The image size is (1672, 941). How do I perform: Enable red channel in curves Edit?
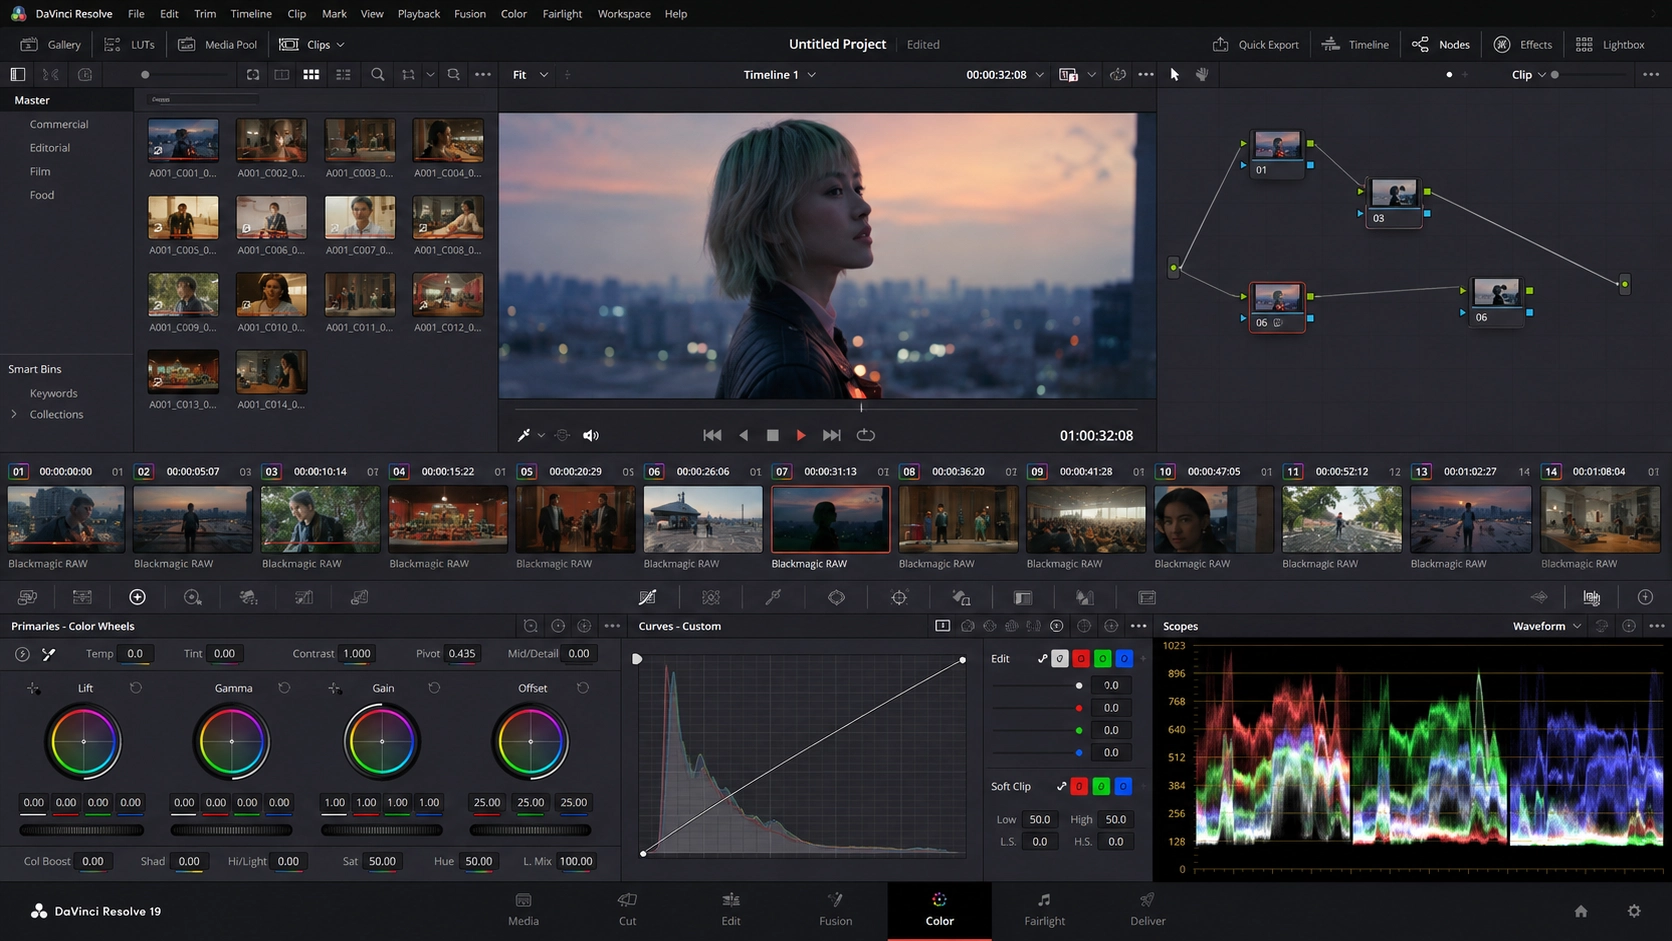pyautogui.click(x=1081, y=658)
